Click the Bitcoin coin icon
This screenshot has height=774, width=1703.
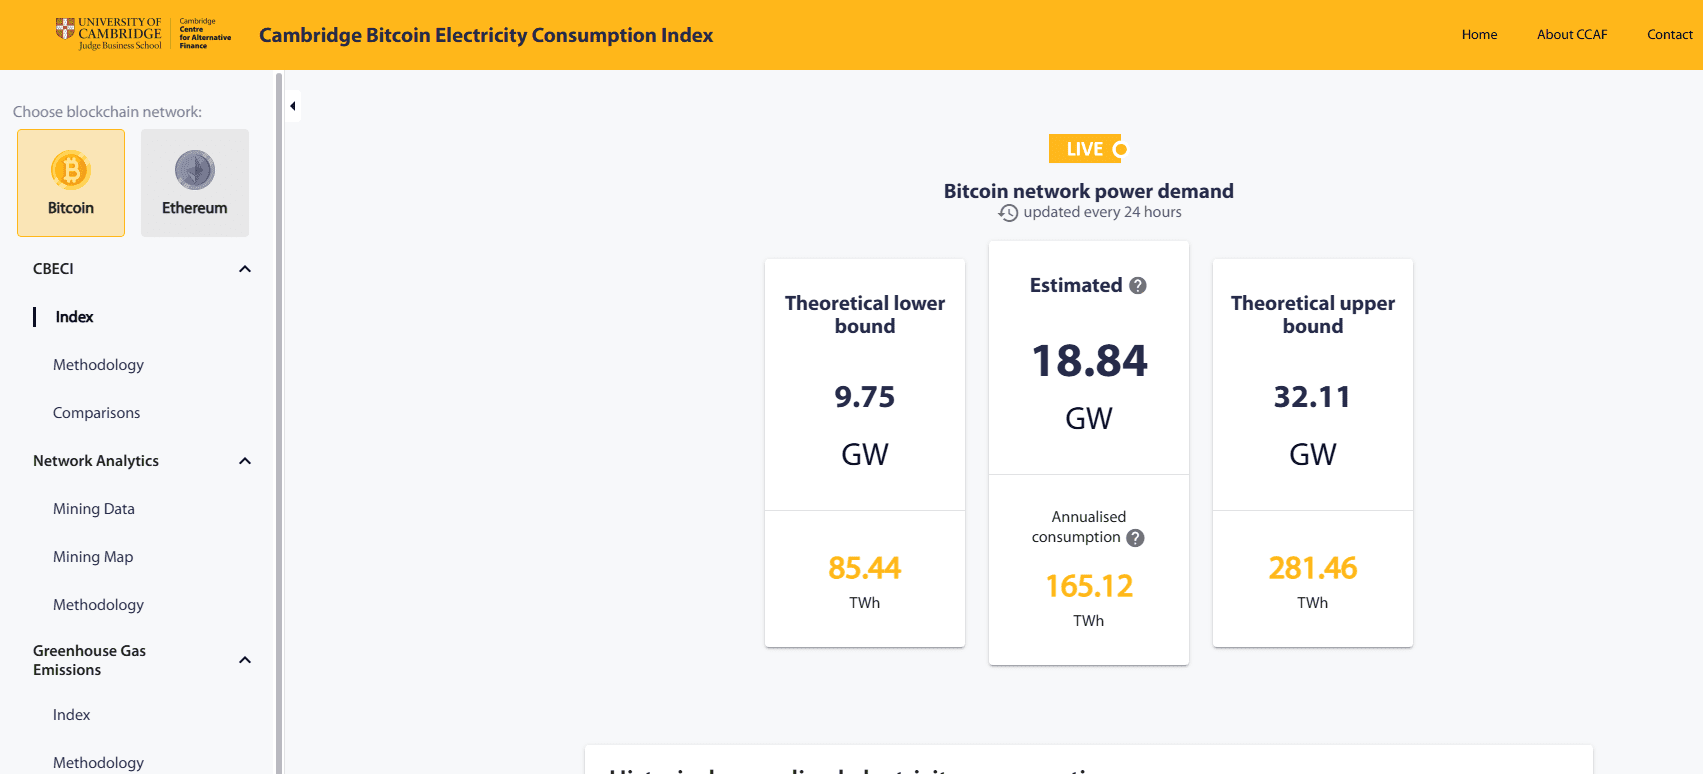[70, 170]
